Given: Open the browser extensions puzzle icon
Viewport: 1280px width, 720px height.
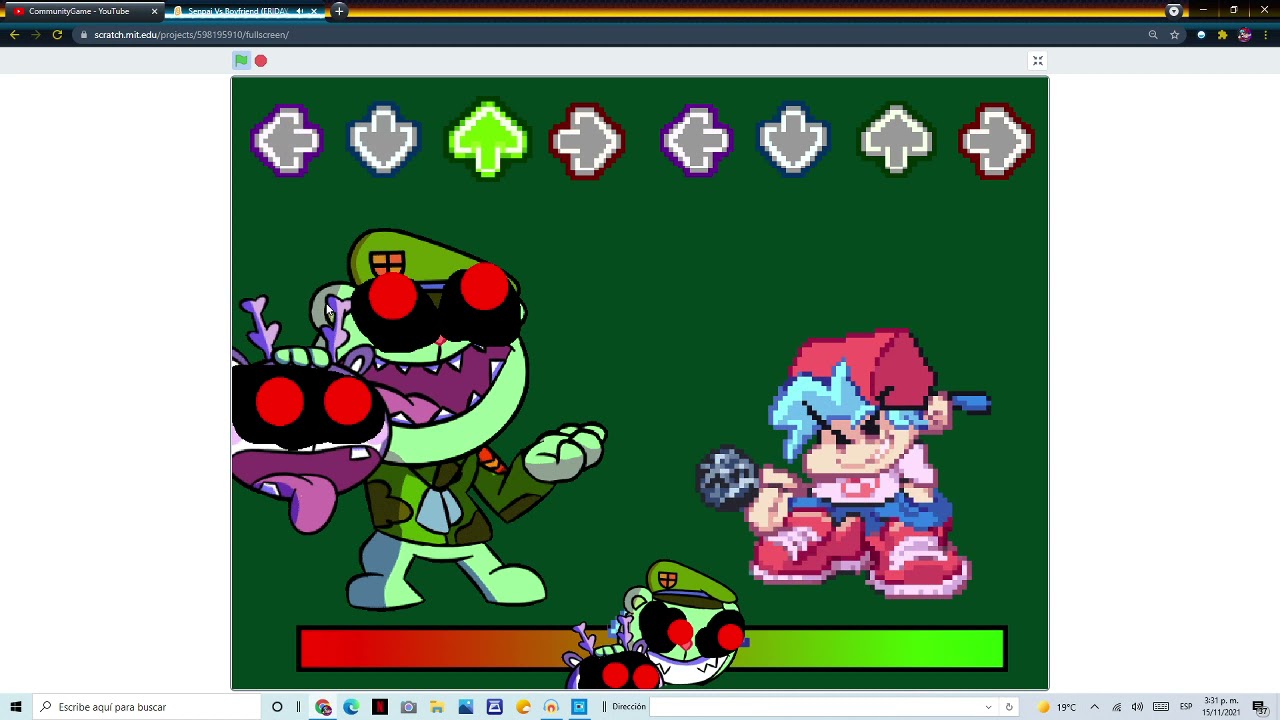Looking at the screenshot, I should pos(1222,35).
